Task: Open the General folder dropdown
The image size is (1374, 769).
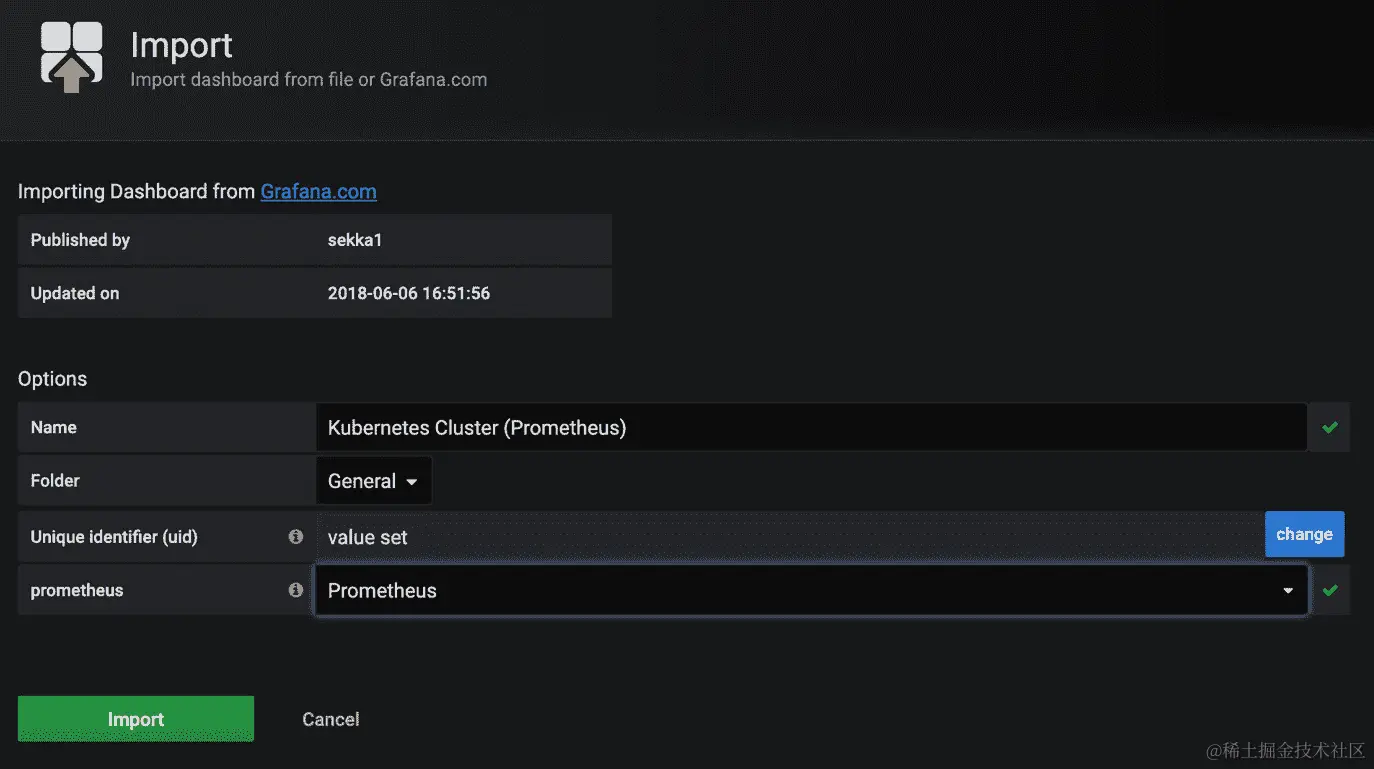Action: pyautogui.click(x=374, y=481)
